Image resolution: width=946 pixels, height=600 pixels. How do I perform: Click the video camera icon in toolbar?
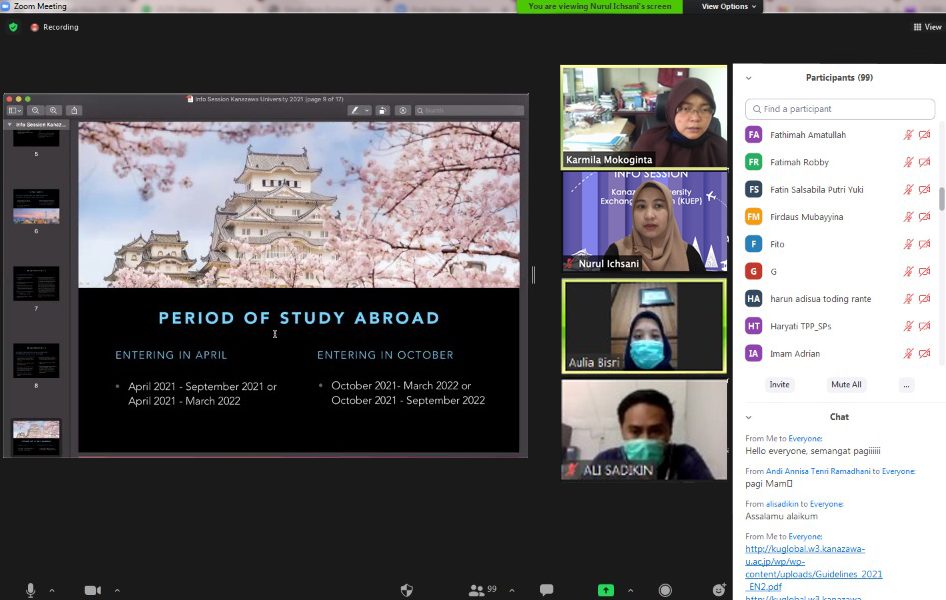[x=92, y=590]
